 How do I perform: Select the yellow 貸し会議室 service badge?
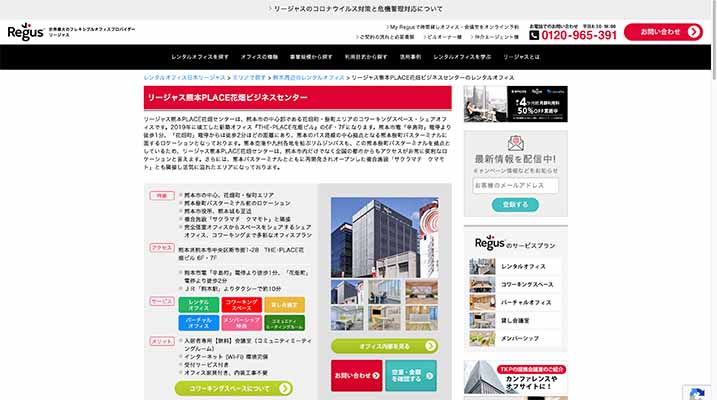coord(284,304)
